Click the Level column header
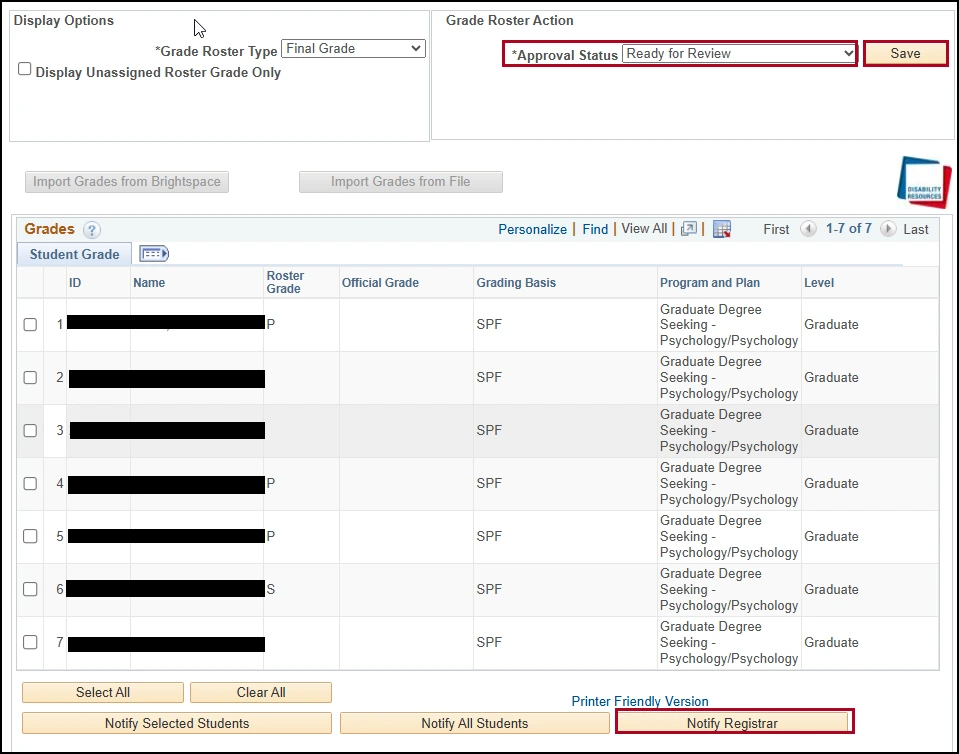 tap(819, 283)
